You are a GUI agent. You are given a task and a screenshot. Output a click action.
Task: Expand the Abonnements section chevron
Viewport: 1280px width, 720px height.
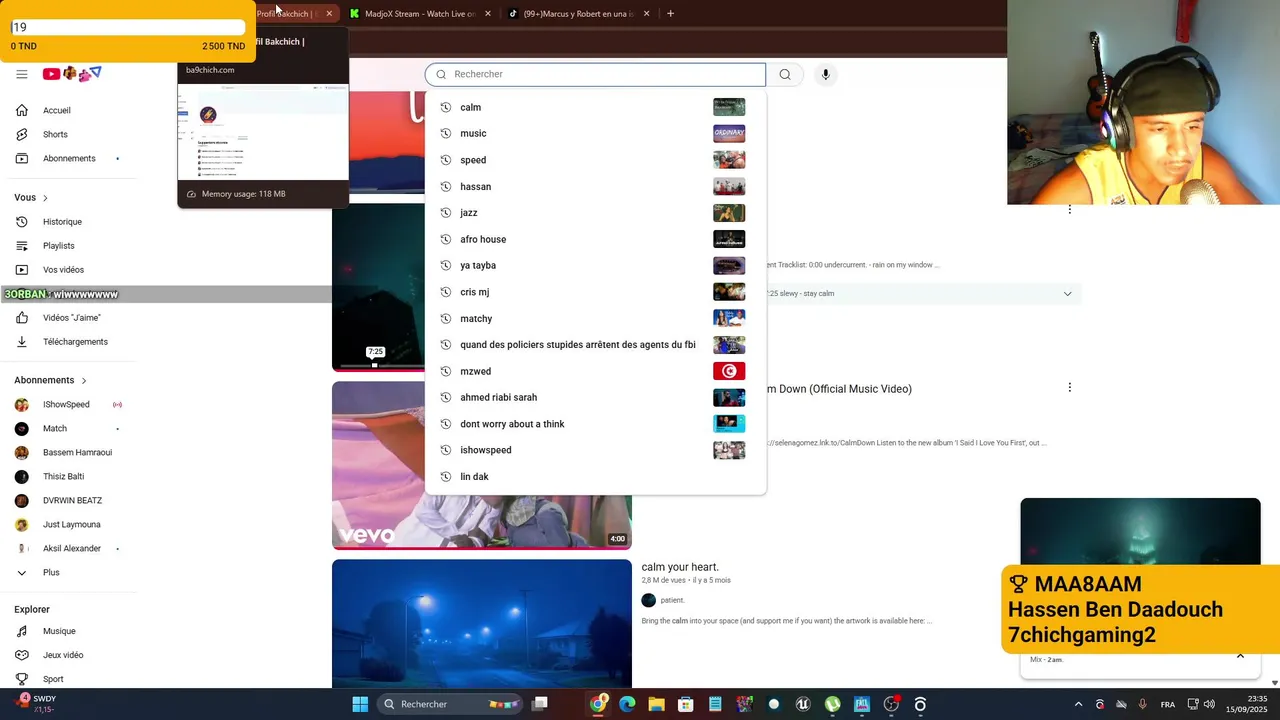pos(84,381)
